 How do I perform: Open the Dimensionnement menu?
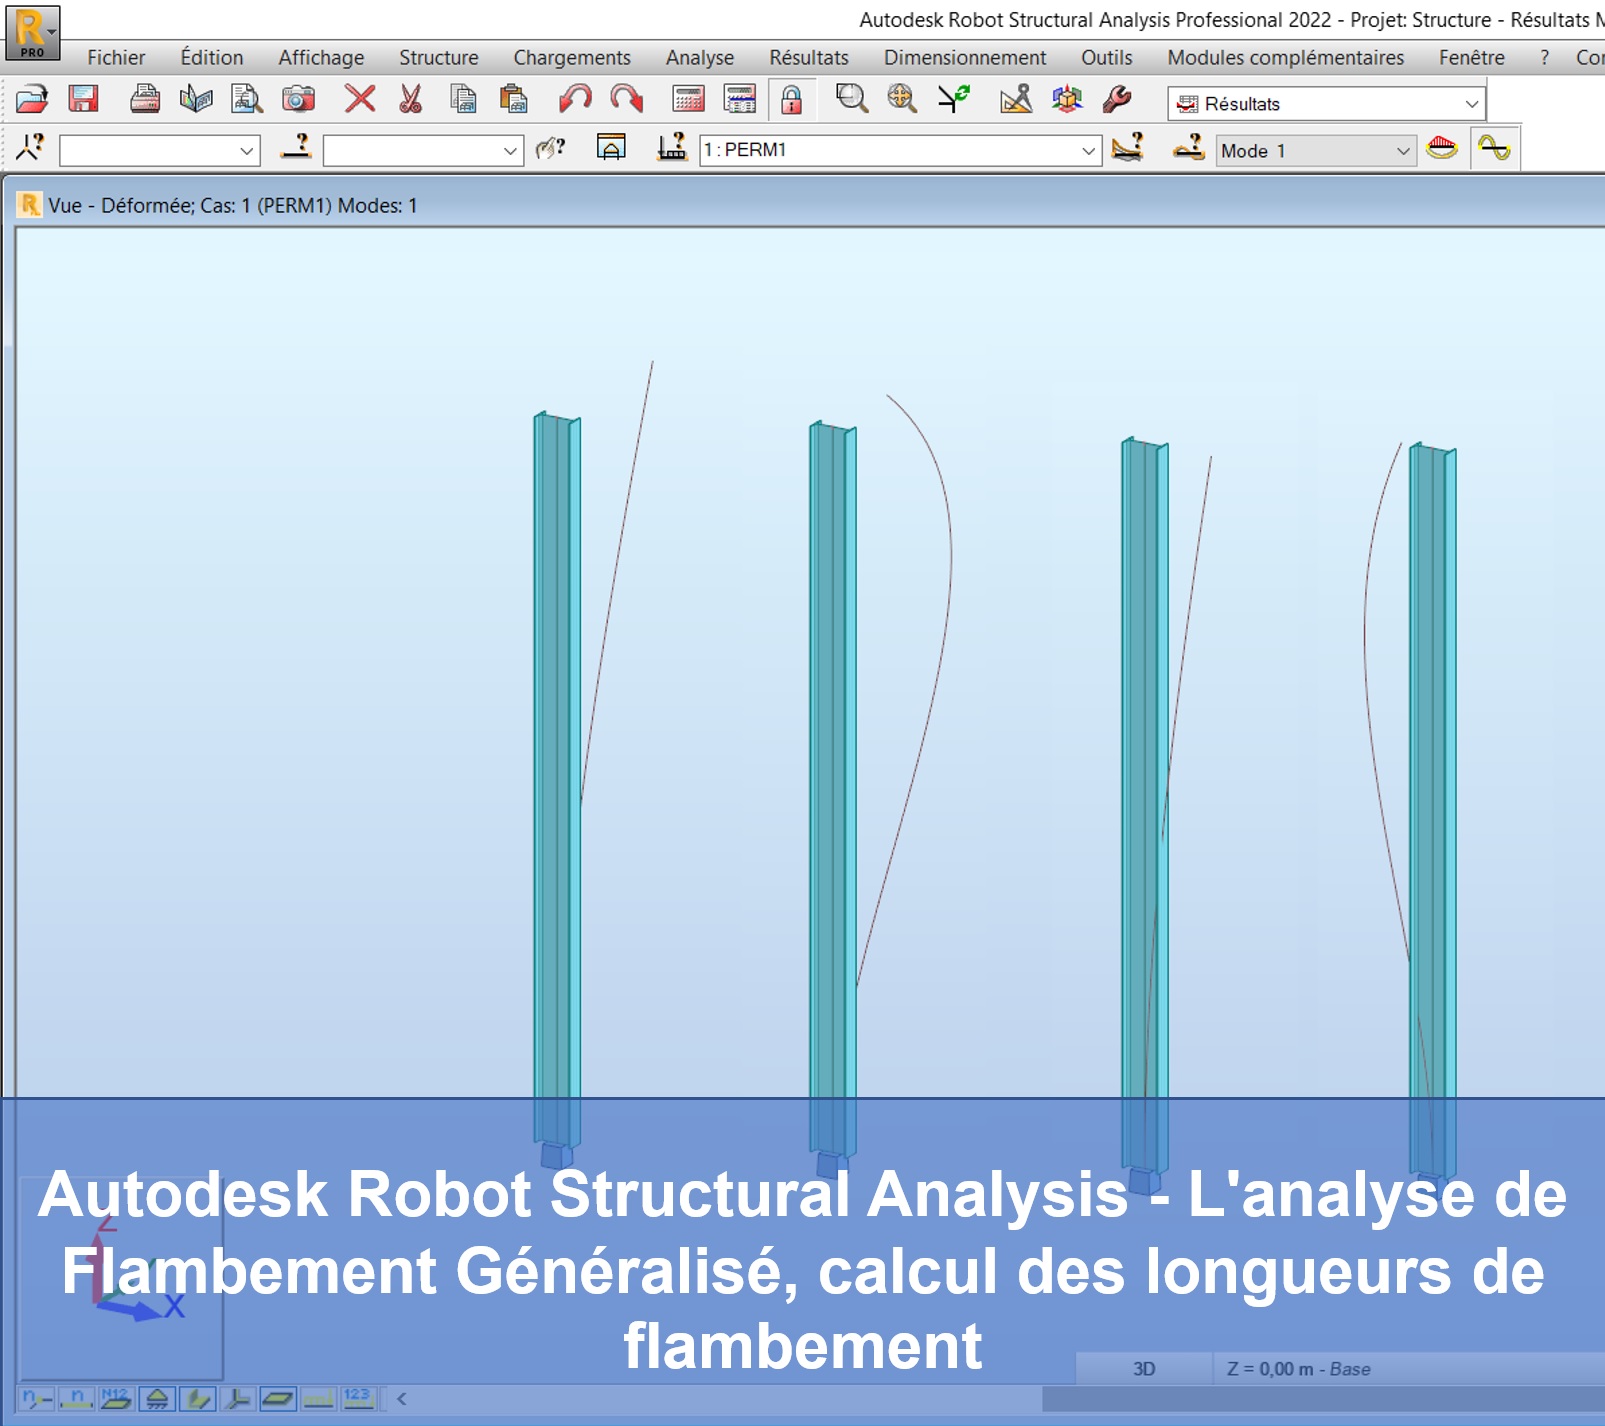(963, 58)
